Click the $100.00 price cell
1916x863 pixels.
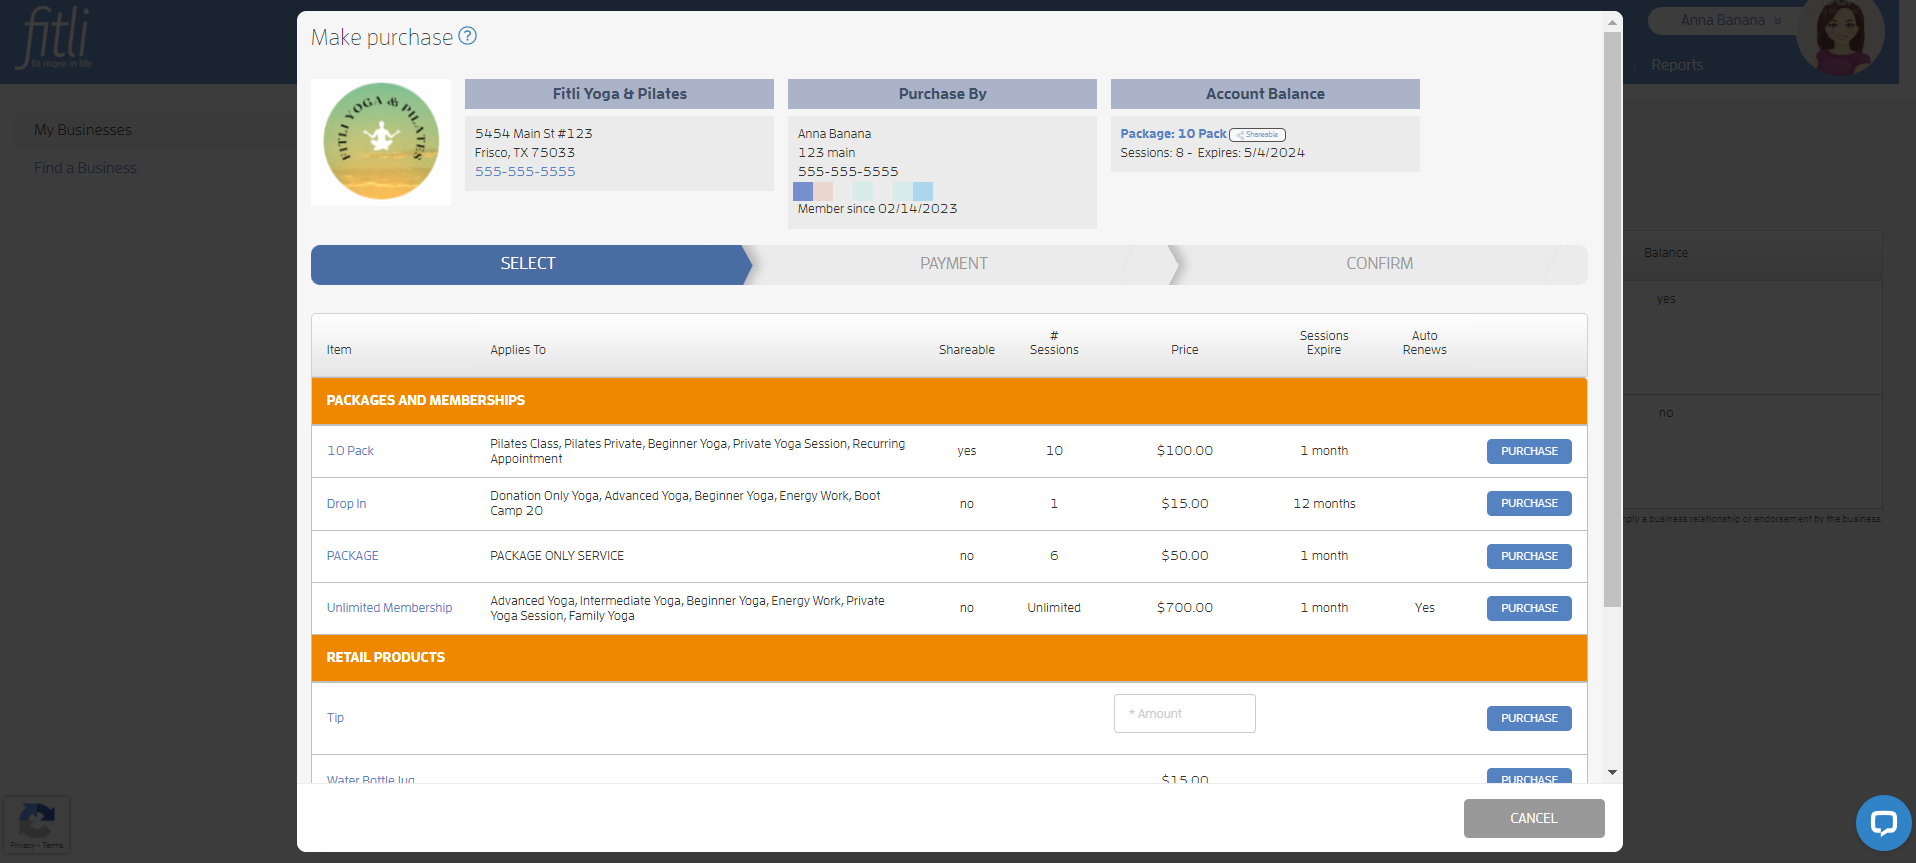click(x=1185, y=451)
